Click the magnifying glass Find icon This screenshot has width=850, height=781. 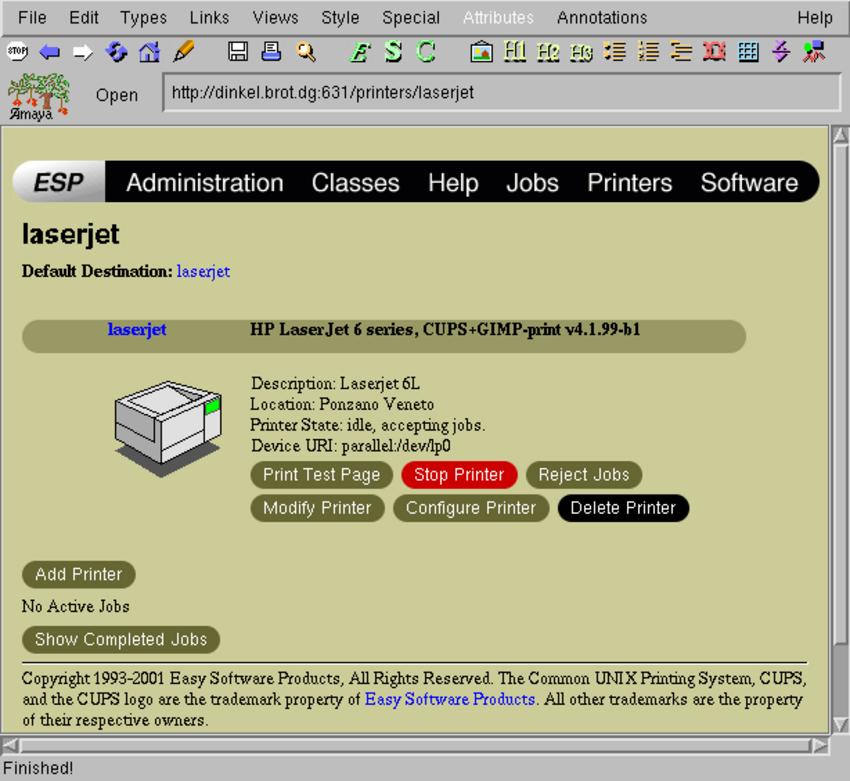305,52
